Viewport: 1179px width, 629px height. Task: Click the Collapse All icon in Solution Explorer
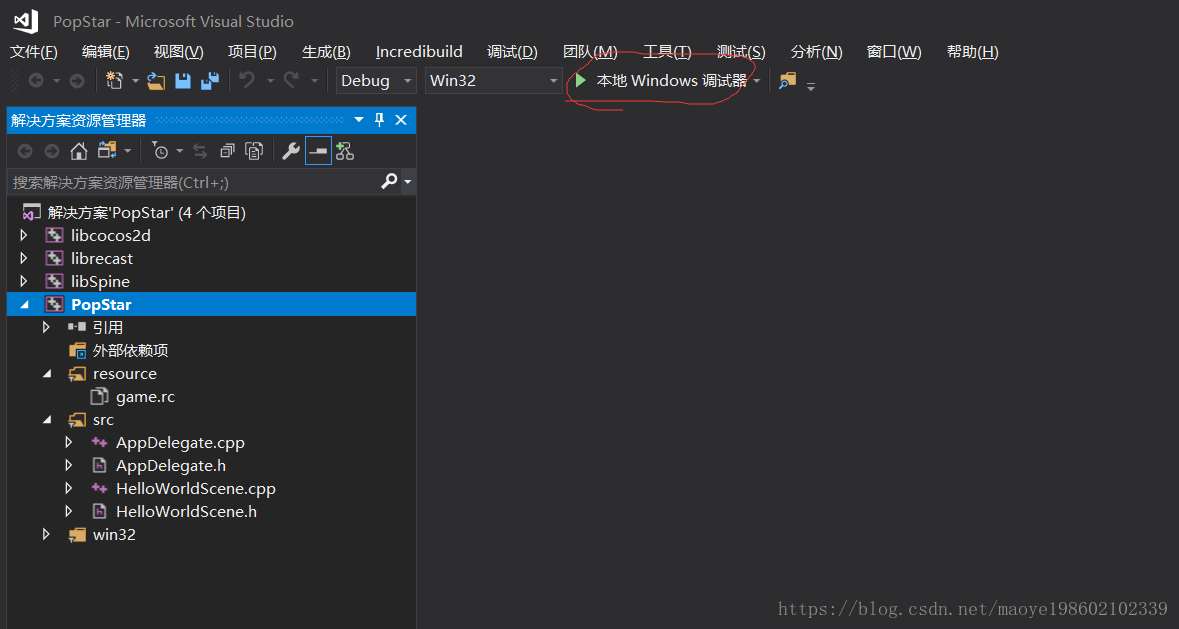tap(227, 152)
